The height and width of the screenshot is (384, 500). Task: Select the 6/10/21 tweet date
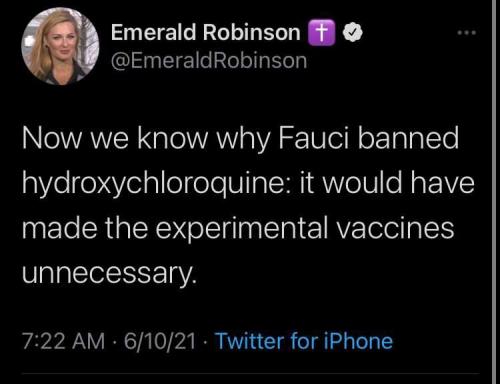tap(160, 341)
